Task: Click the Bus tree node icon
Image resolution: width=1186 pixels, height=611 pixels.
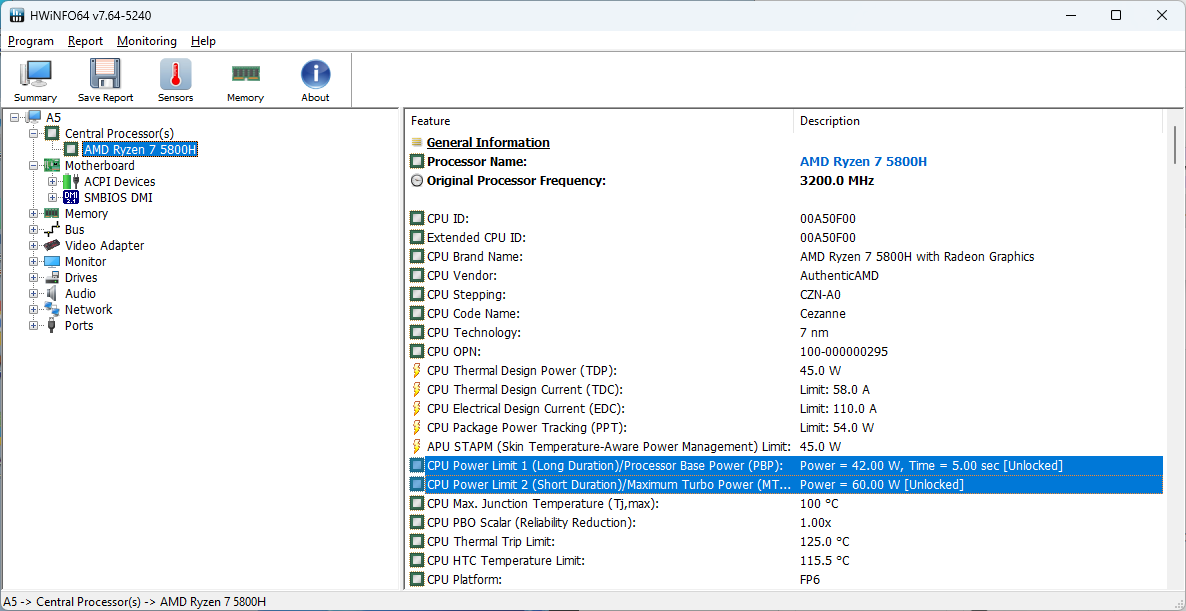Action: pyautogui.click(x=52, y=229)
